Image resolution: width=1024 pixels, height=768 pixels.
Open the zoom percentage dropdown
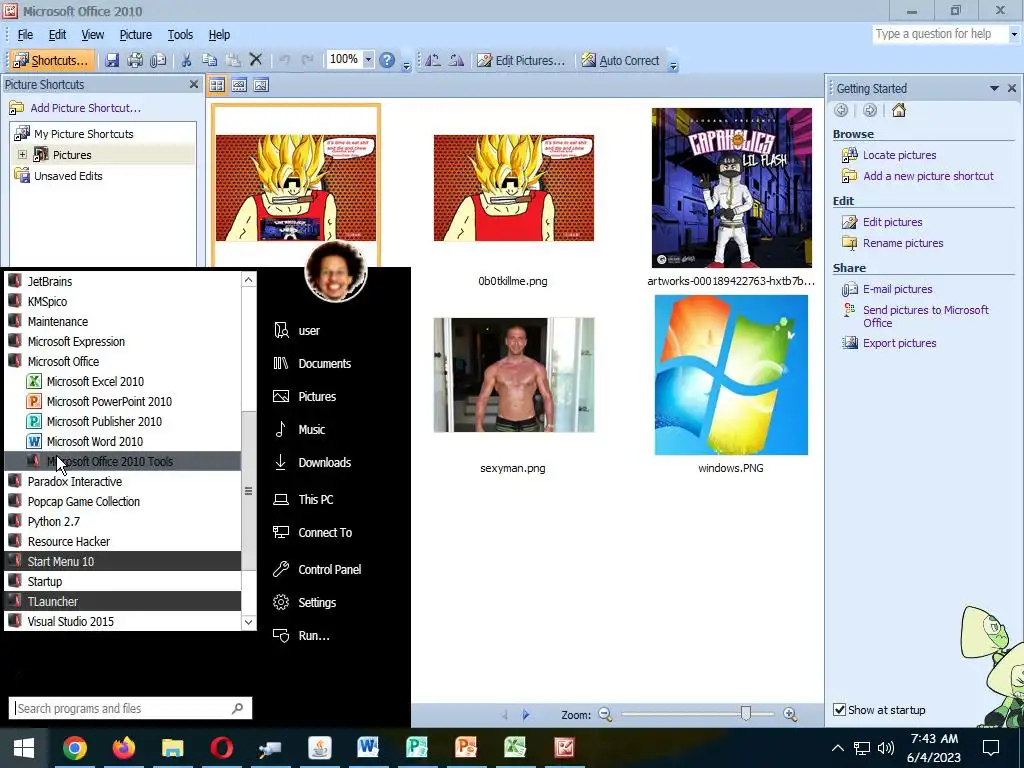coord(368,59)
